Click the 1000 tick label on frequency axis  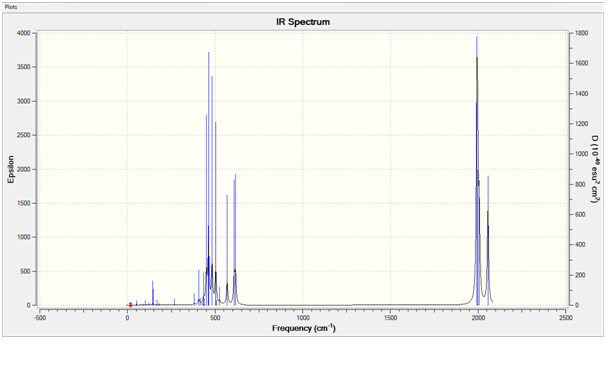coord(303,318)
